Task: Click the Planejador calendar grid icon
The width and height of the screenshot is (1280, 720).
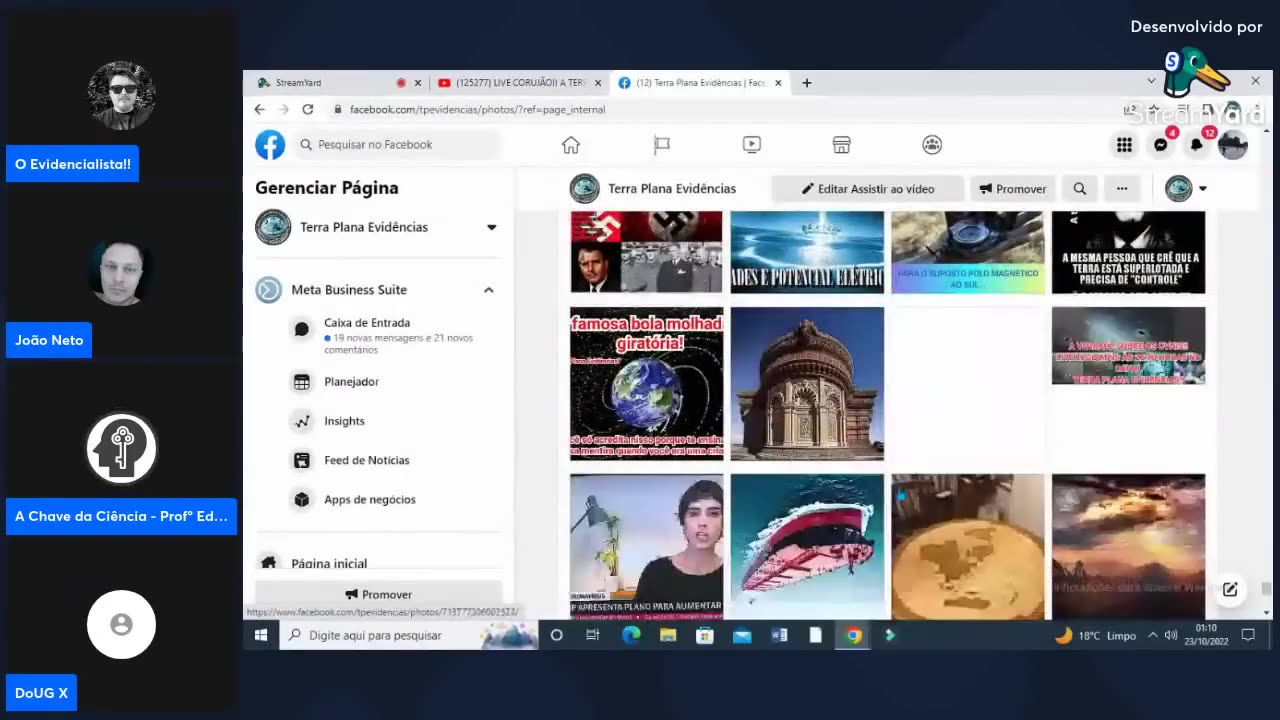Action: pyautogui.click(x=302, y=382)
